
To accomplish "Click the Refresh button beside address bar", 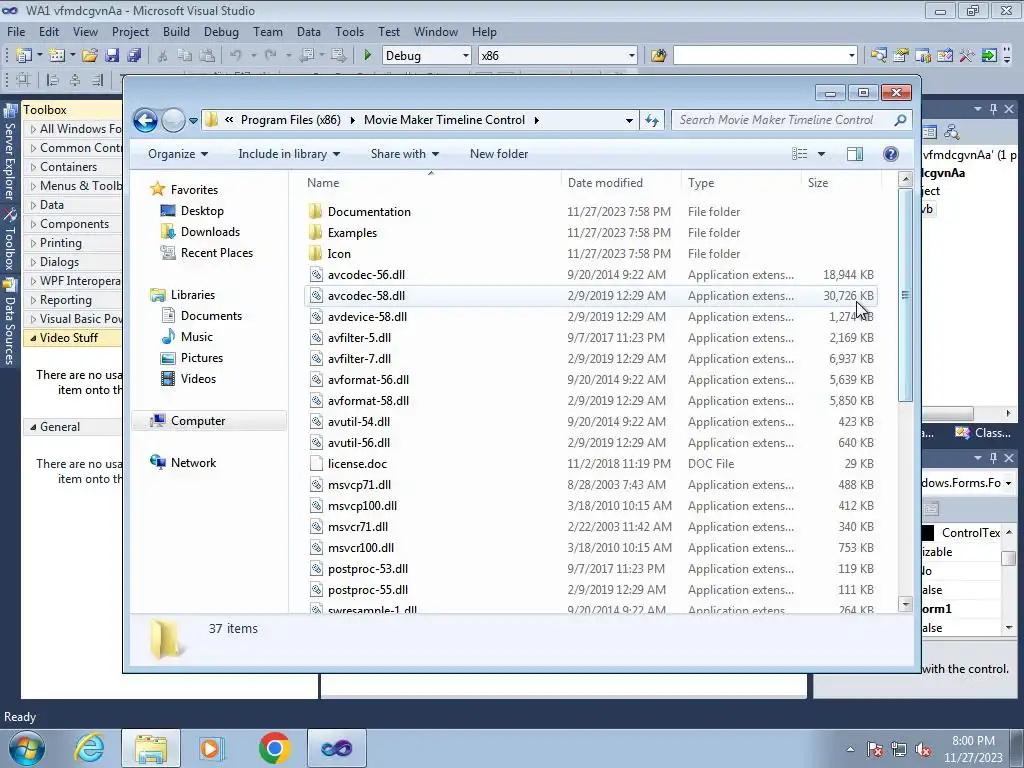I will click(x=652, y=120).
